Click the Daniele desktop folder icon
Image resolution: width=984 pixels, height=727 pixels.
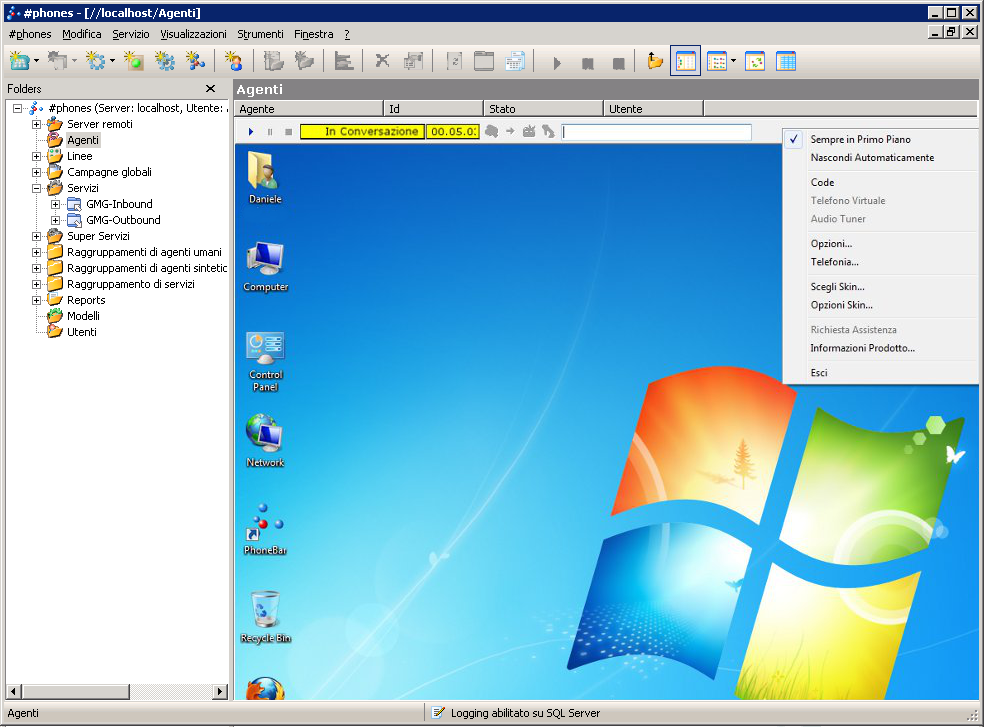[265, 178]
